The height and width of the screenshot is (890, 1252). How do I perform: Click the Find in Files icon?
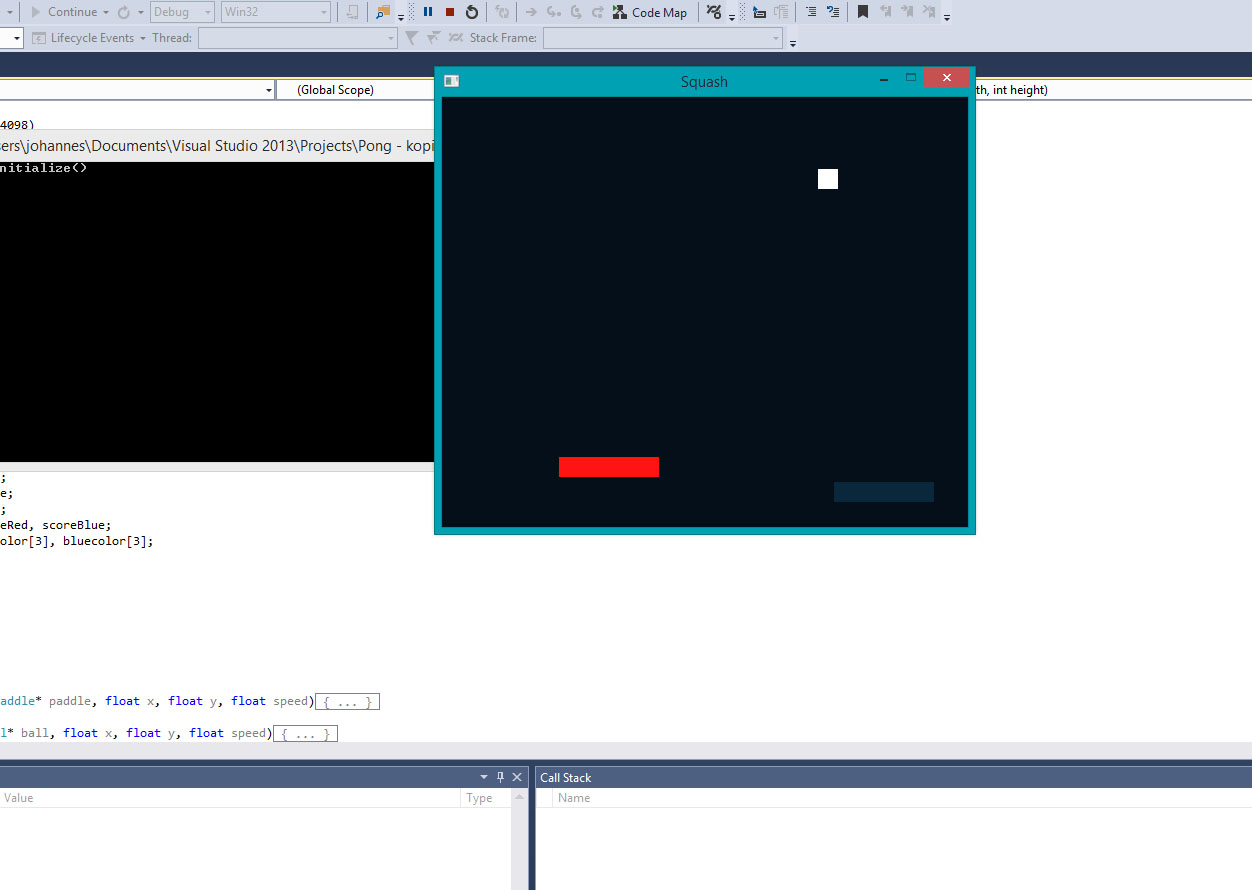click(383, 12)
